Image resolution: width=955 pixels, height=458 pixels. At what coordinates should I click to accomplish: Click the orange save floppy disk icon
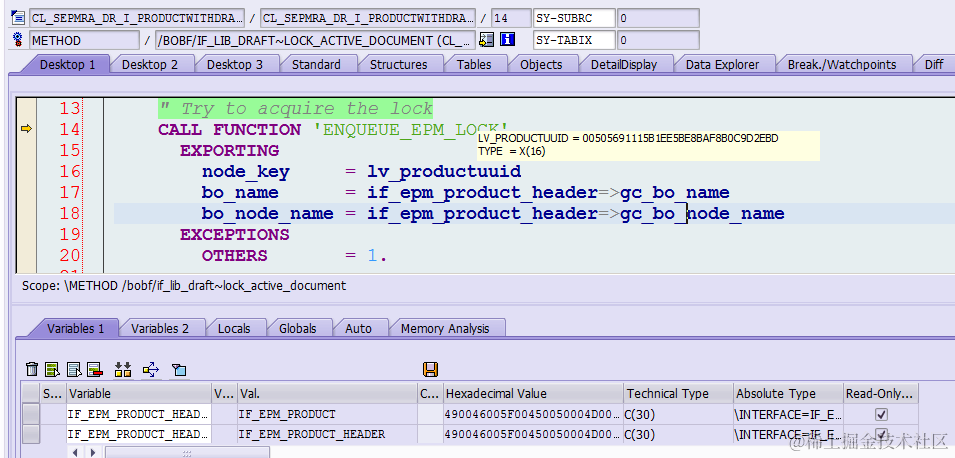(430, 369)
